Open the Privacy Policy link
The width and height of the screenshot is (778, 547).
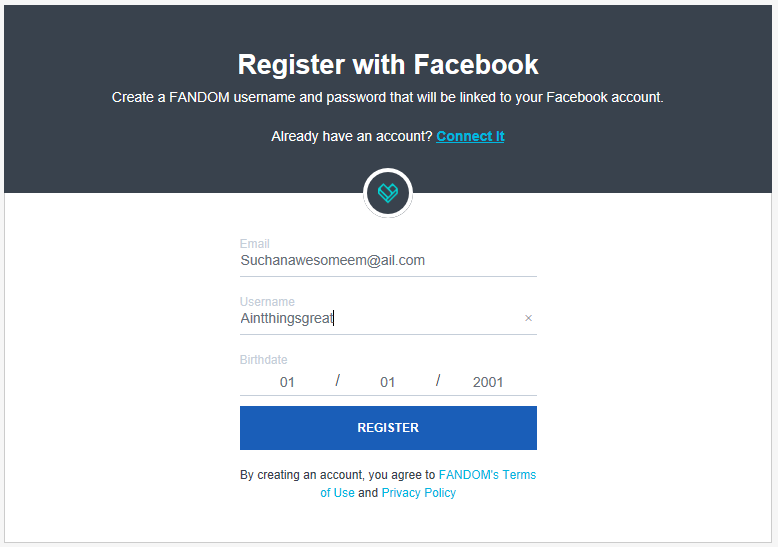418,493
